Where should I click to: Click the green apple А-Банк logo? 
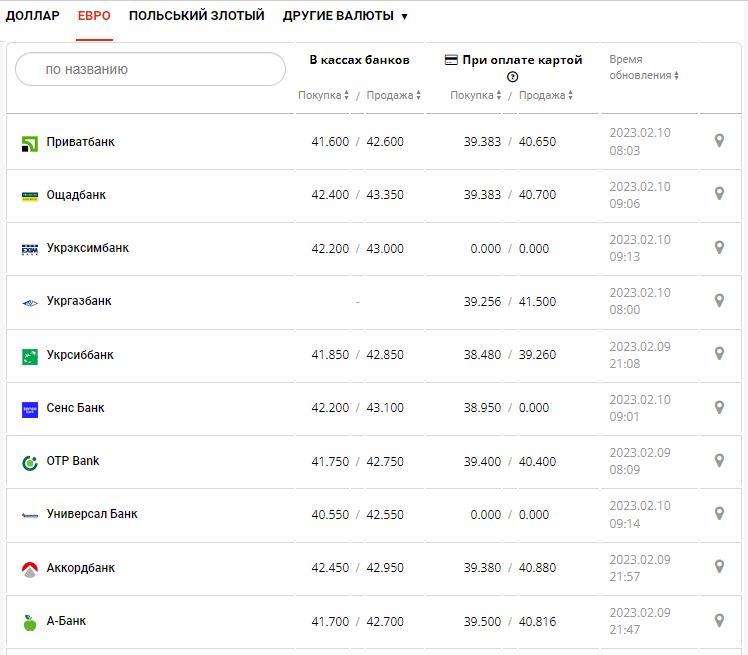click(29, 622)
